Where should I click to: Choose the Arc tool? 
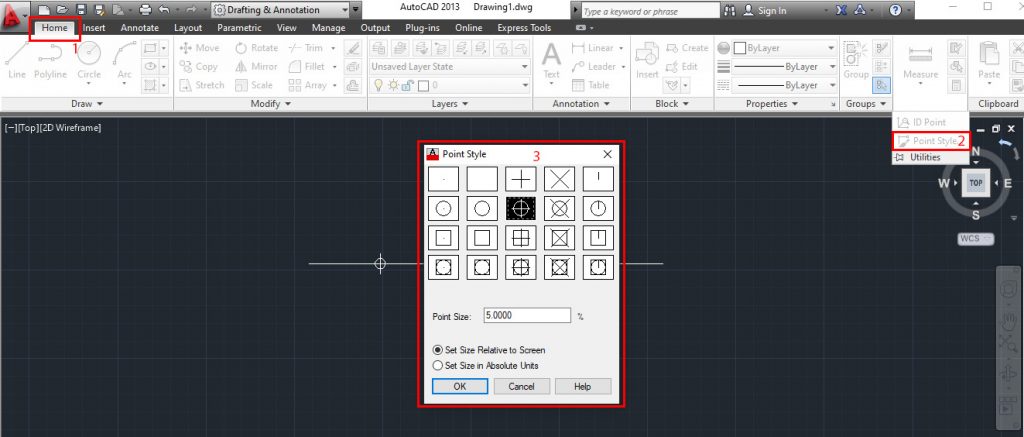pos(125,60)
